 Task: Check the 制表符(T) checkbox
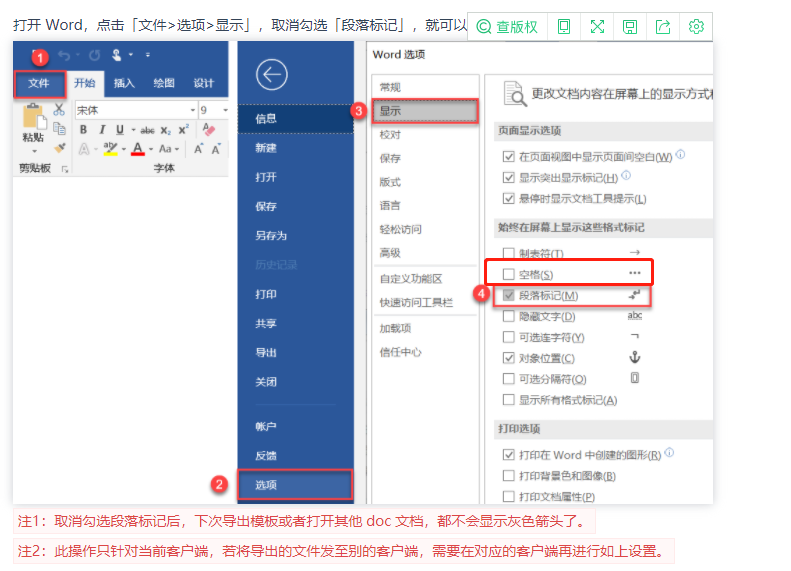click(508, 253)
